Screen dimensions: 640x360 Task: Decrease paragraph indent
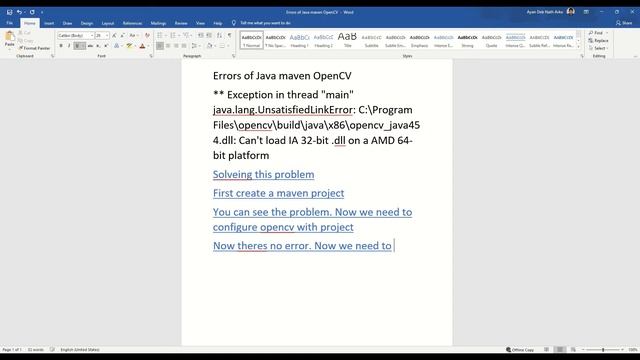(201, 36)
